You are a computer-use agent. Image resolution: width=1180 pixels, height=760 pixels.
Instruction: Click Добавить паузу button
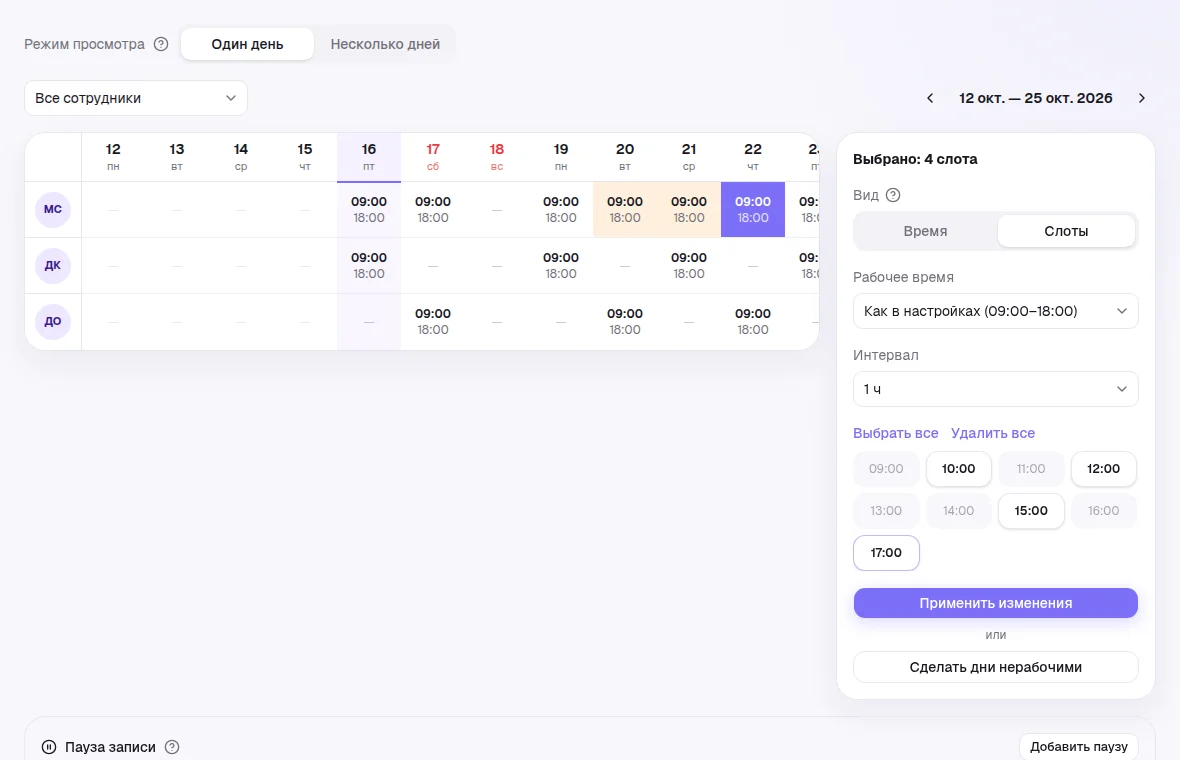(1078, 747)
